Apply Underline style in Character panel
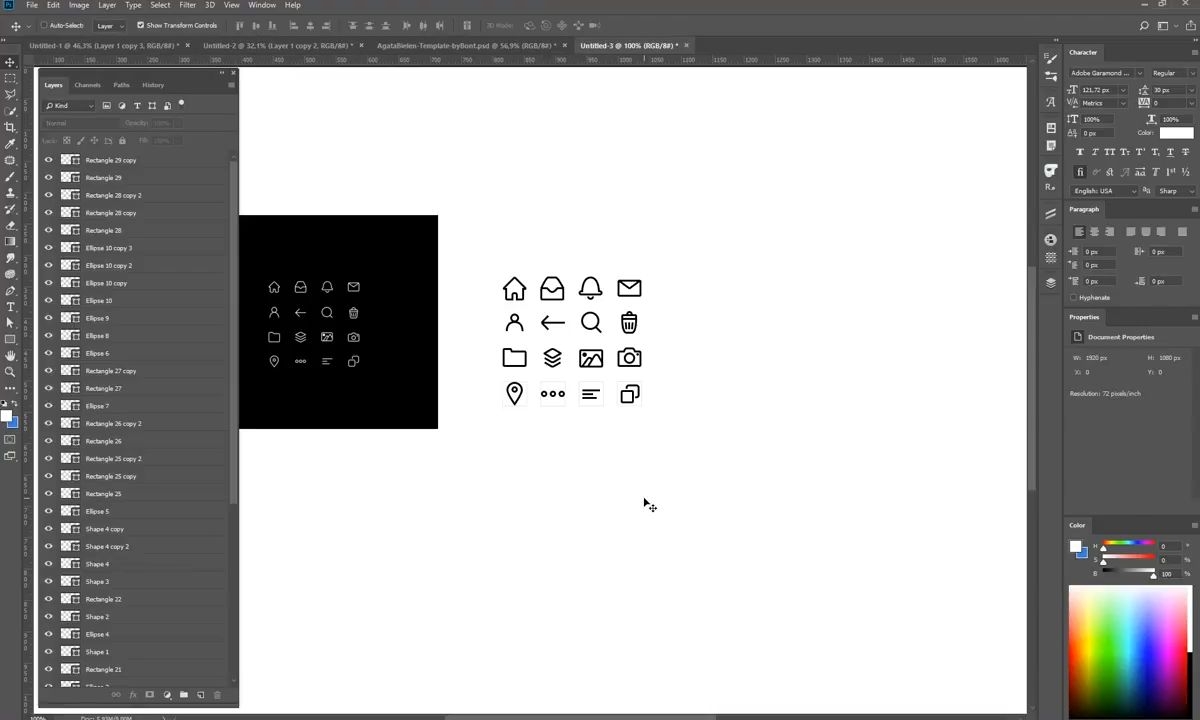Image resolution: width=1200 pixels, height=720 pixels. (x=1169, y=152)
